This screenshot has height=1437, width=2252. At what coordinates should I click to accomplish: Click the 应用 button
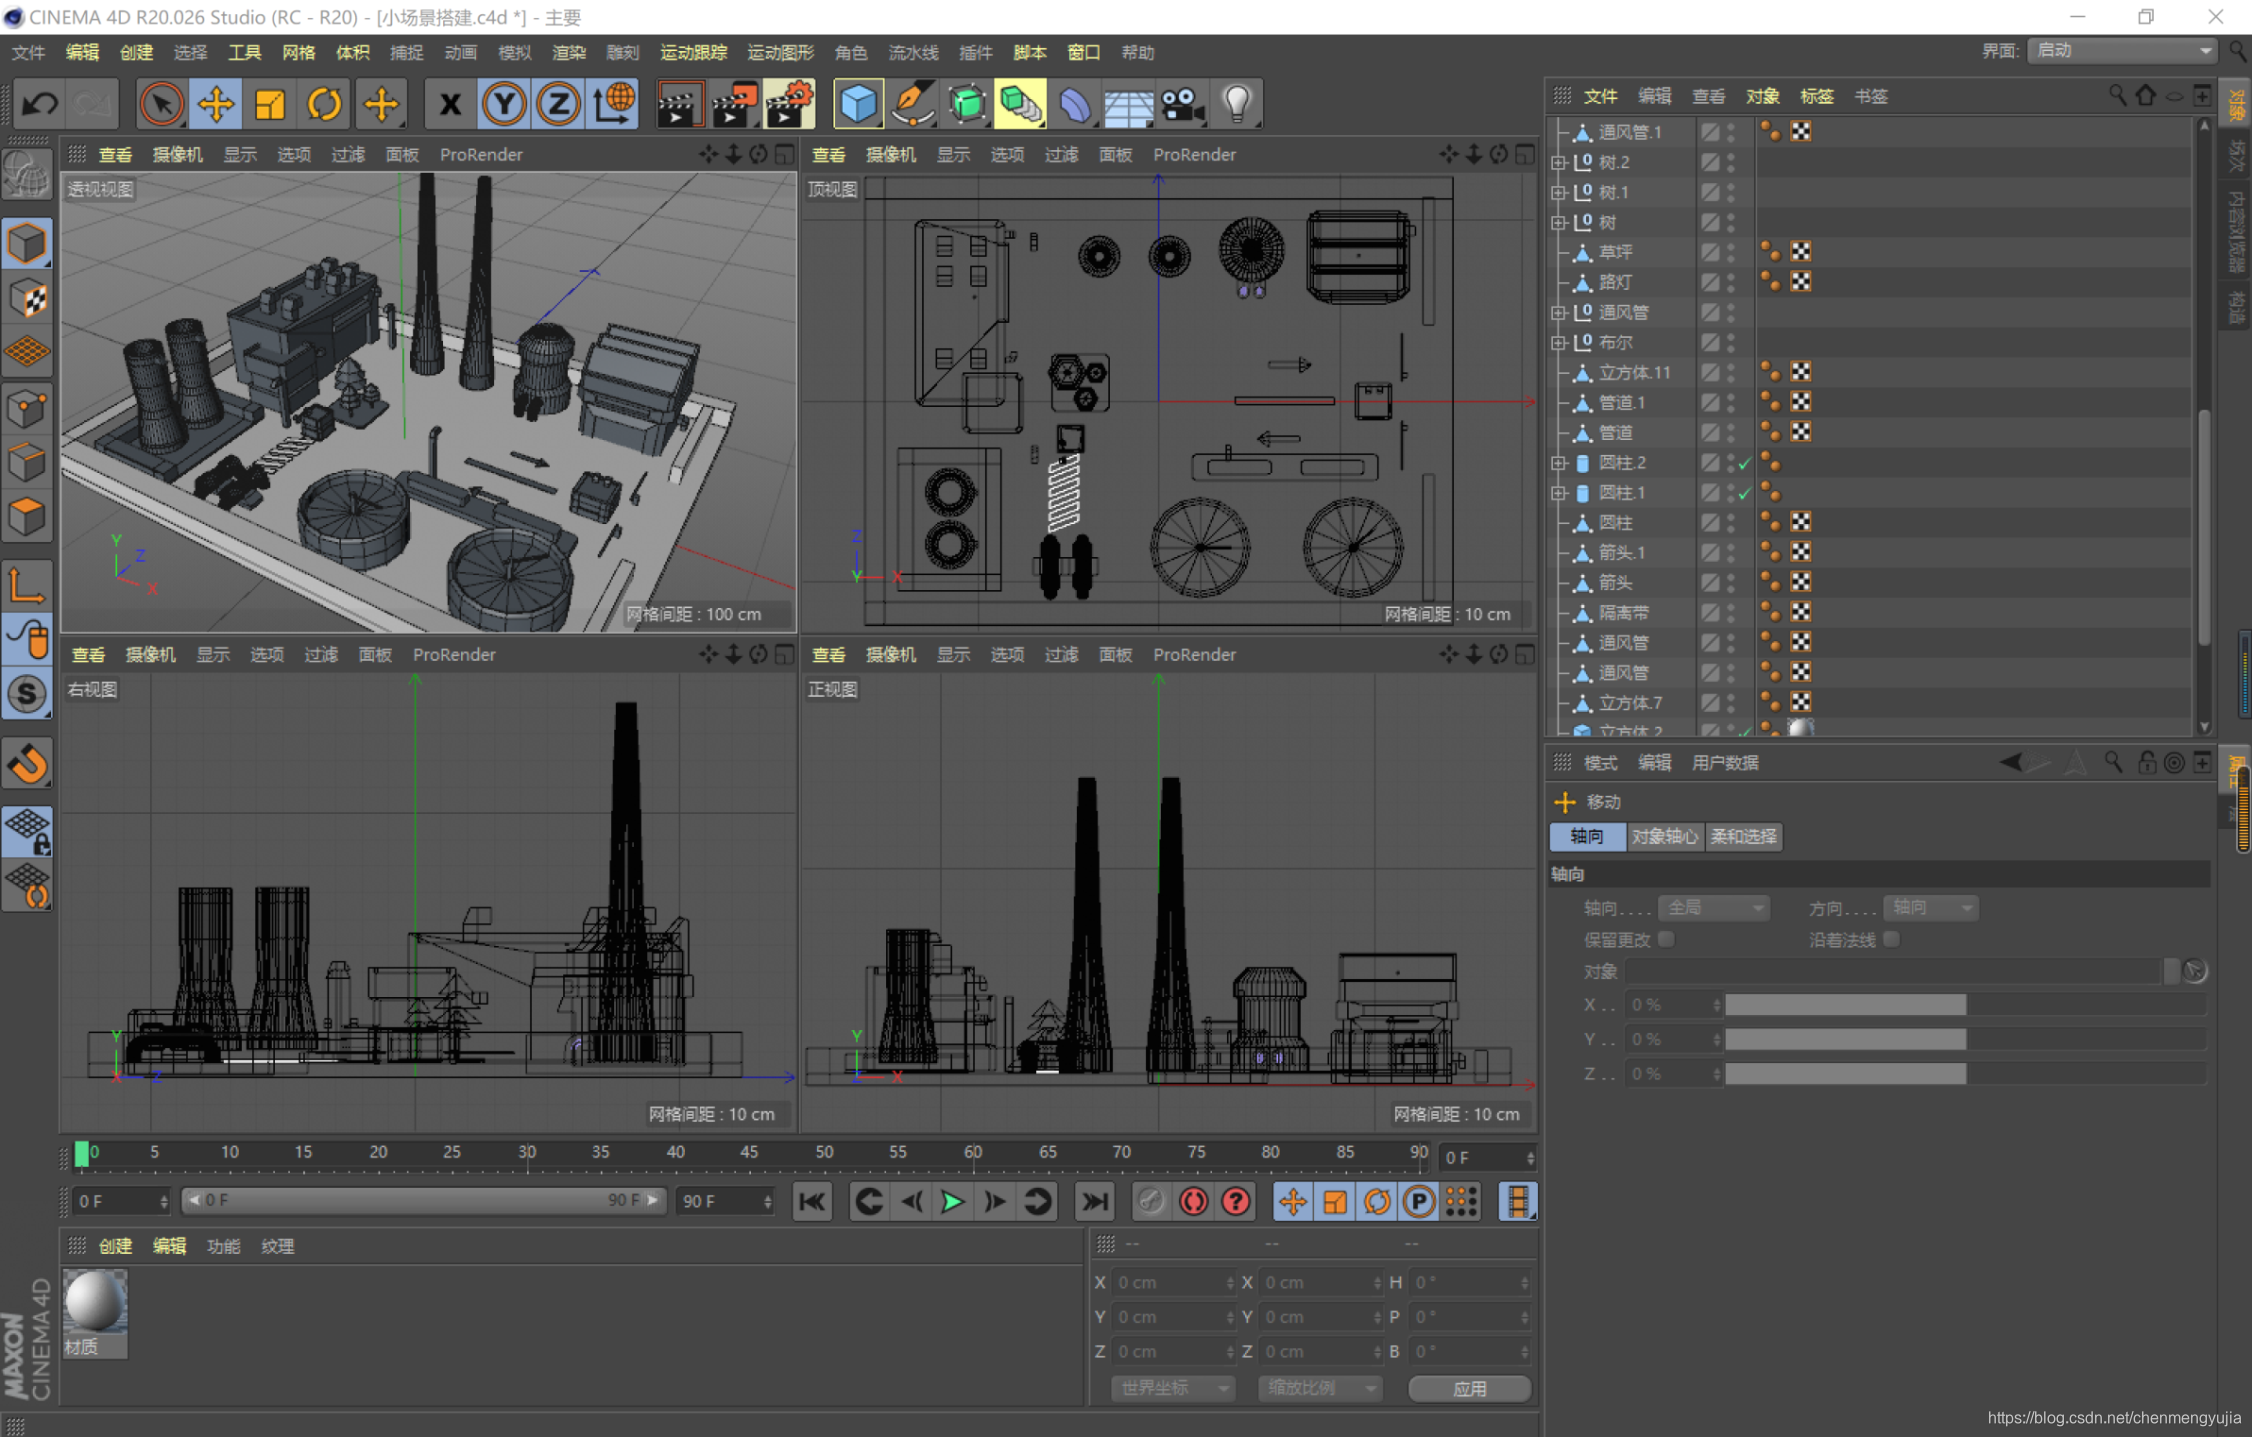point(1469,1388)
